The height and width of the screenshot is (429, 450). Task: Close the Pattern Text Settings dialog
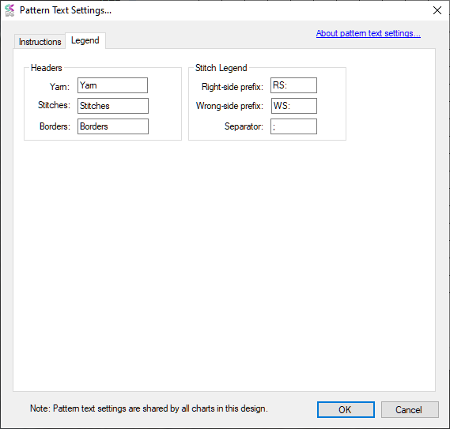437,10
